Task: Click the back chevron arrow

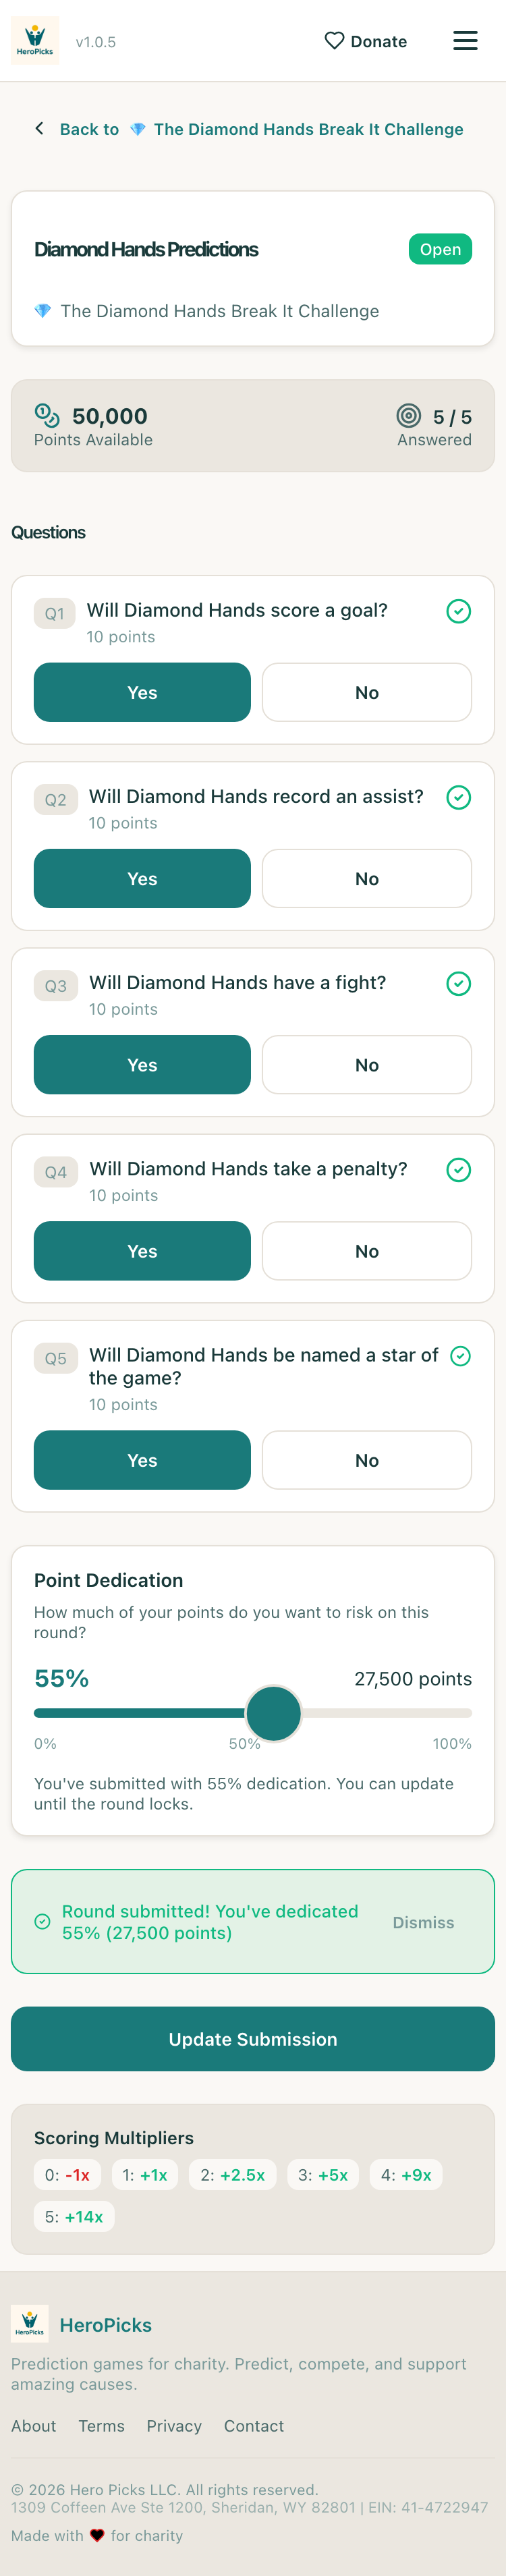Action: [39, 129]
